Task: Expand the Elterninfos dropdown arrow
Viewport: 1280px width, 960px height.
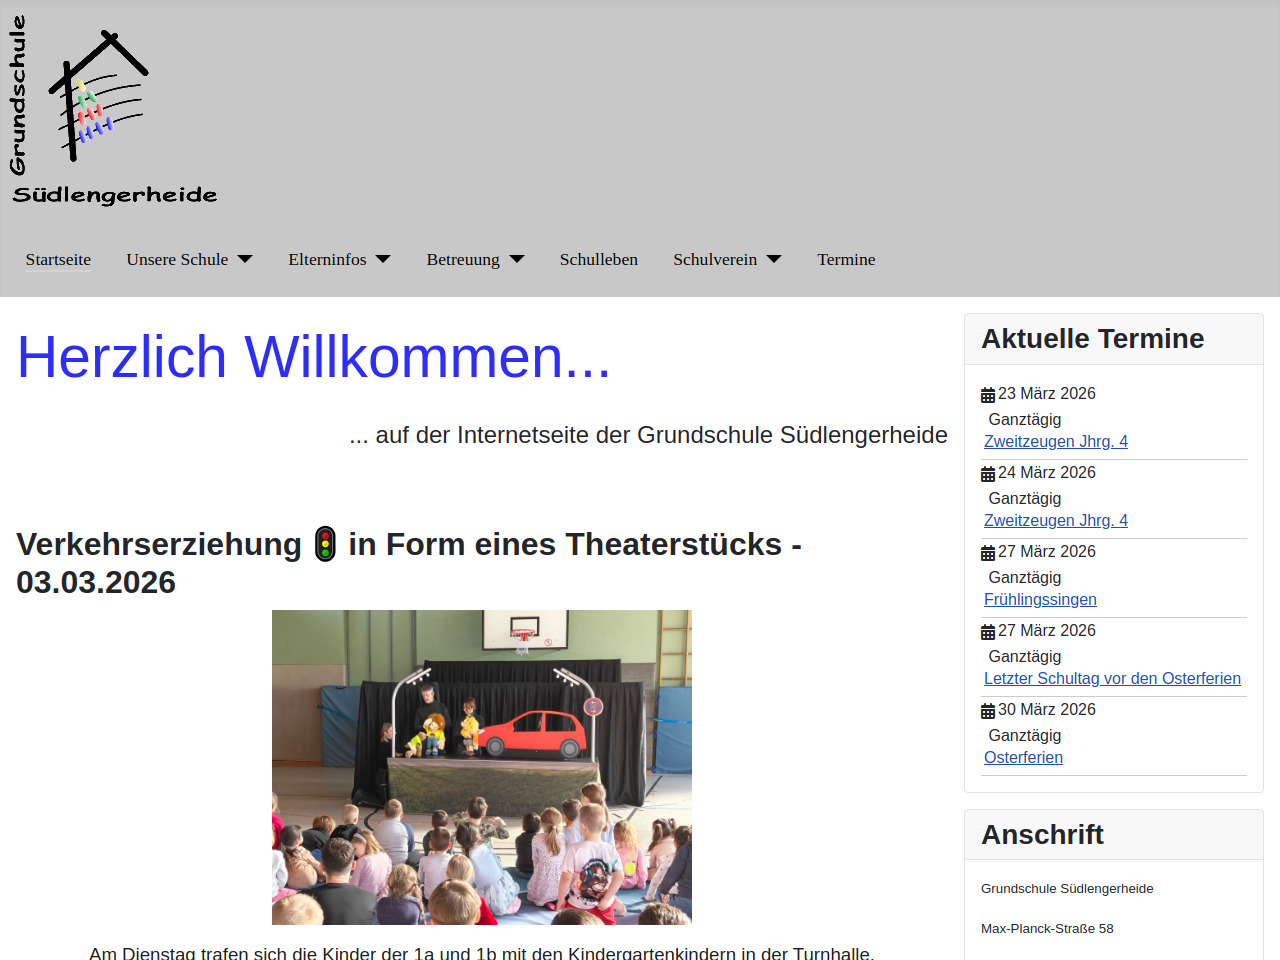Action: pyautogui.click(x=383, y=260)
